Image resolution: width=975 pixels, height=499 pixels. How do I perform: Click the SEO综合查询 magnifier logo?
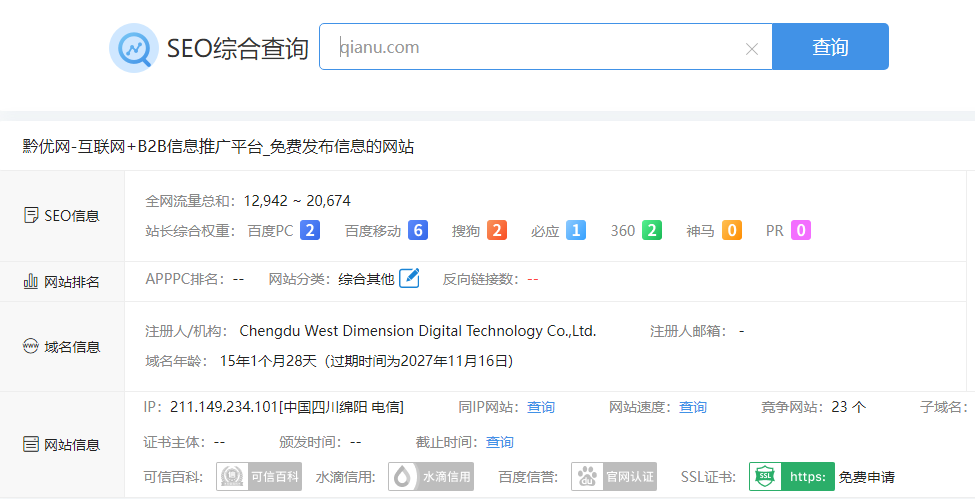(x=134, y=48)
